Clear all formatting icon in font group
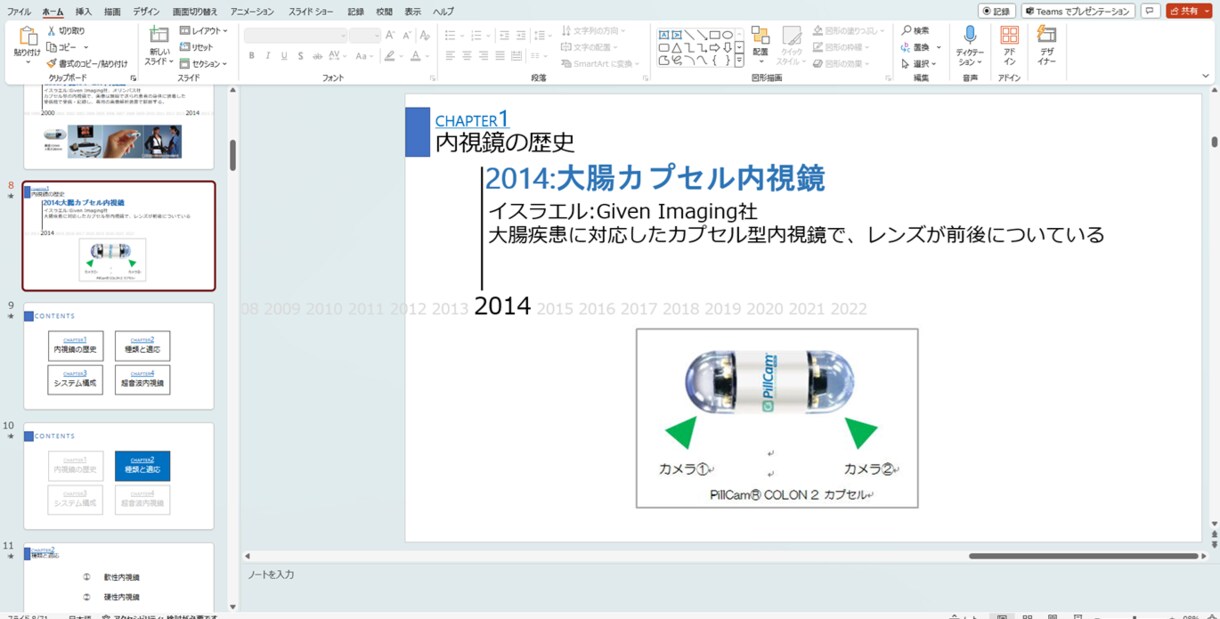This screenshot has height=619, width=1220. click(x=425, y=35)
